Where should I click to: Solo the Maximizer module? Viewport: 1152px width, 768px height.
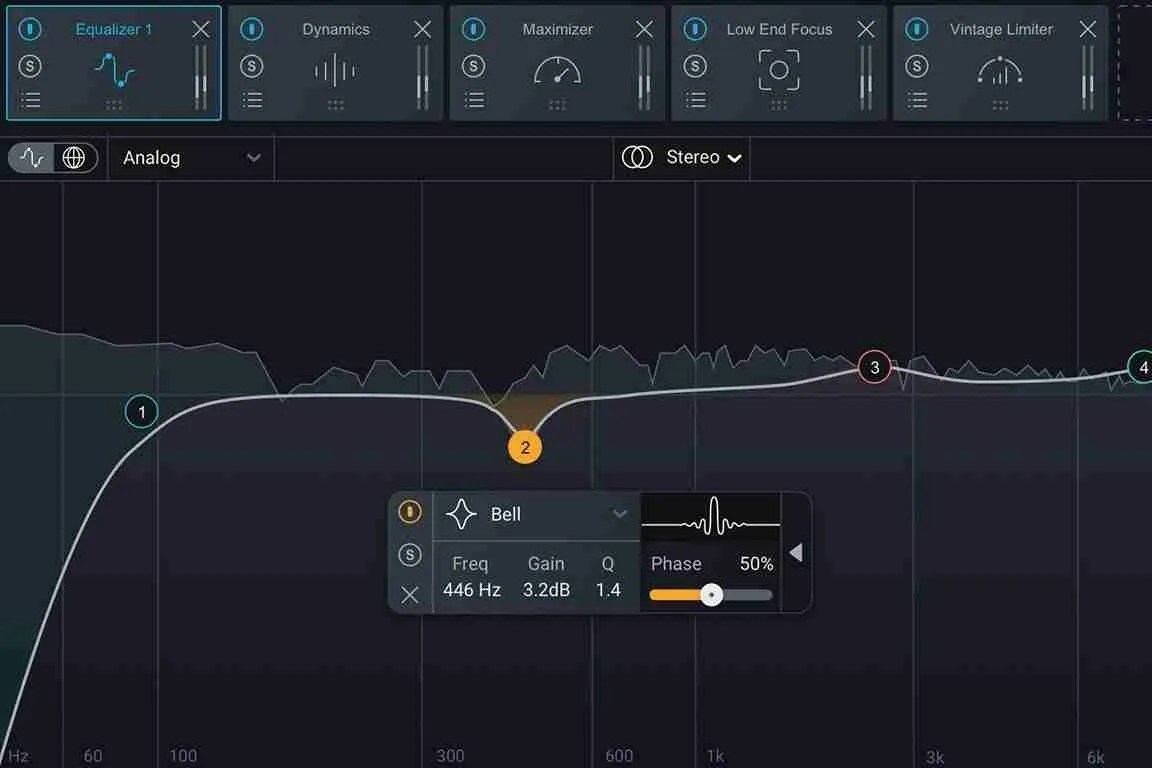[x=473, y=65]
